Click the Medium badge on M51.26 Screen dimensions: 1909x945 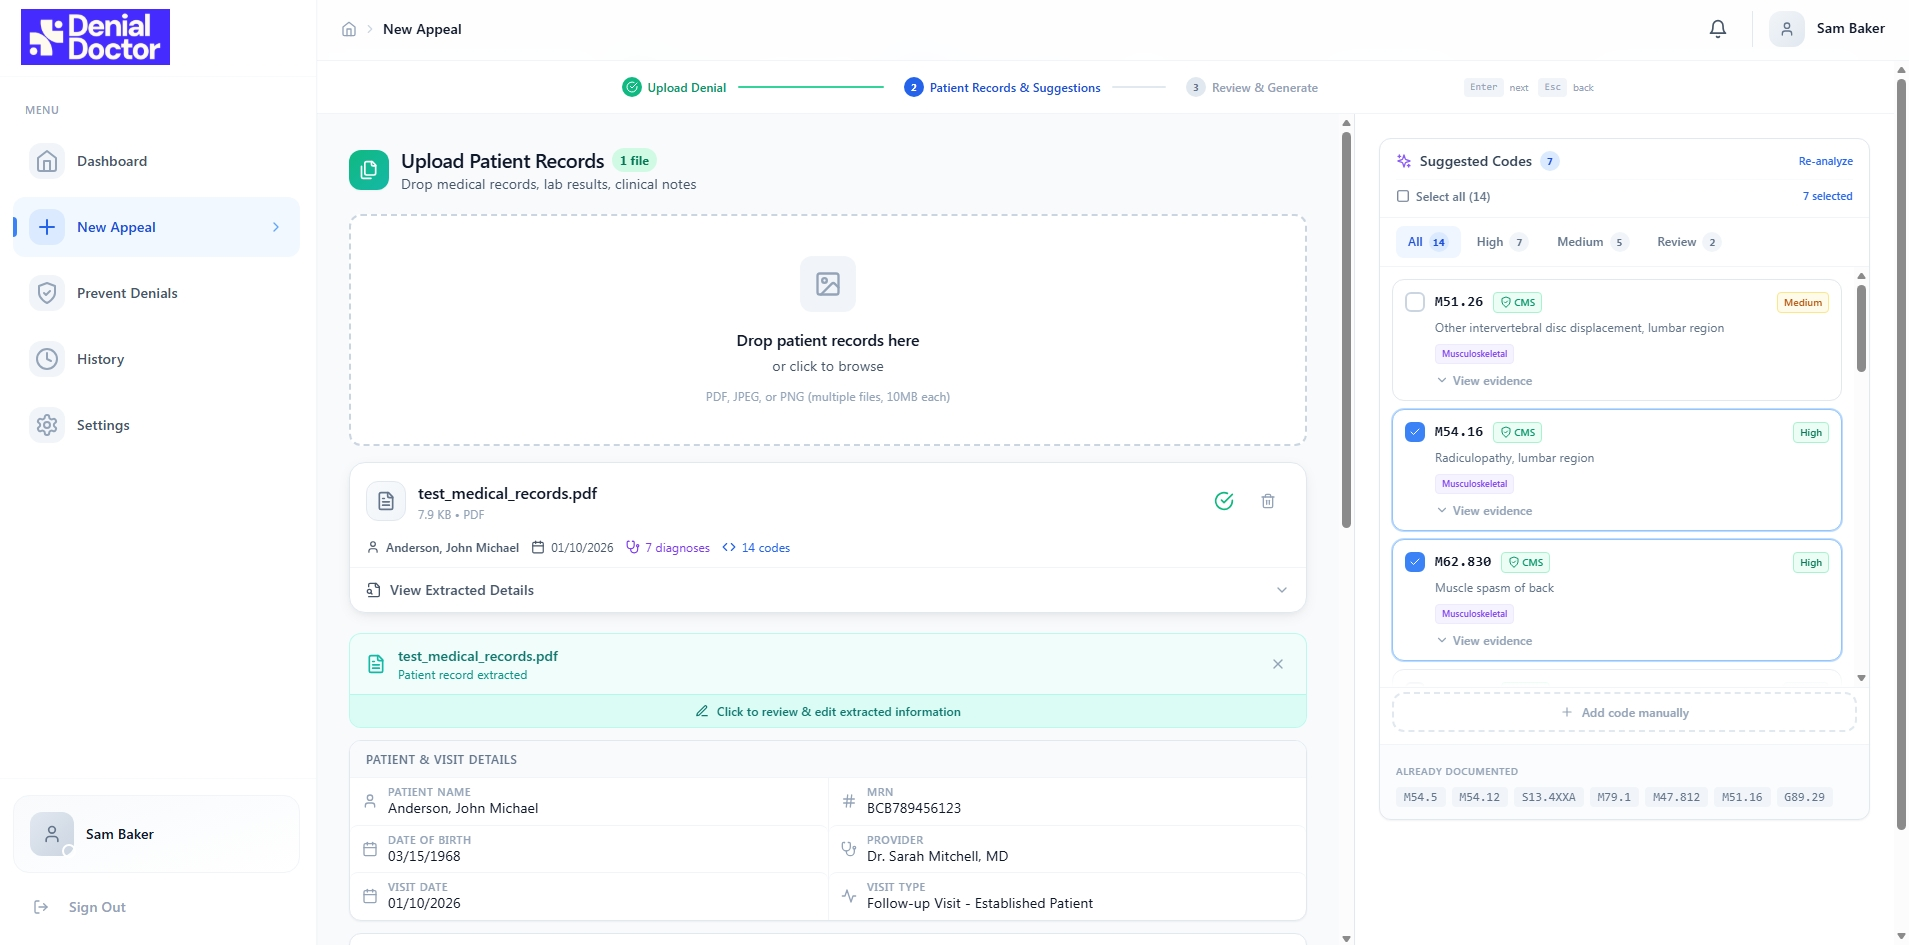[1803, 303]
